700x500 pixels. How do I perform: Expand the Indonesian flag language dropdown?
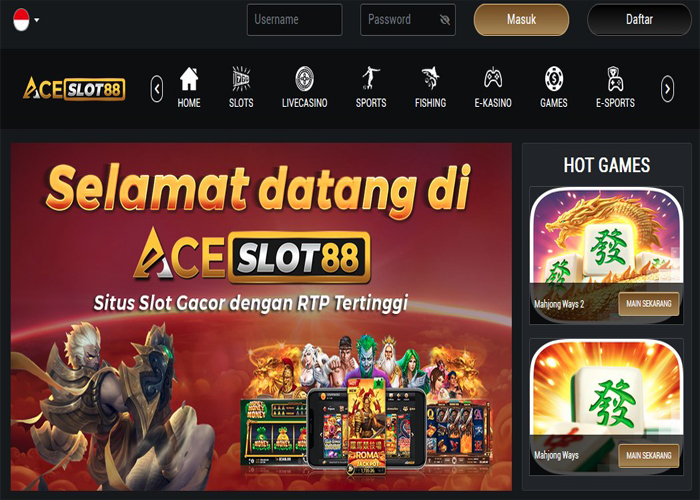25,20
